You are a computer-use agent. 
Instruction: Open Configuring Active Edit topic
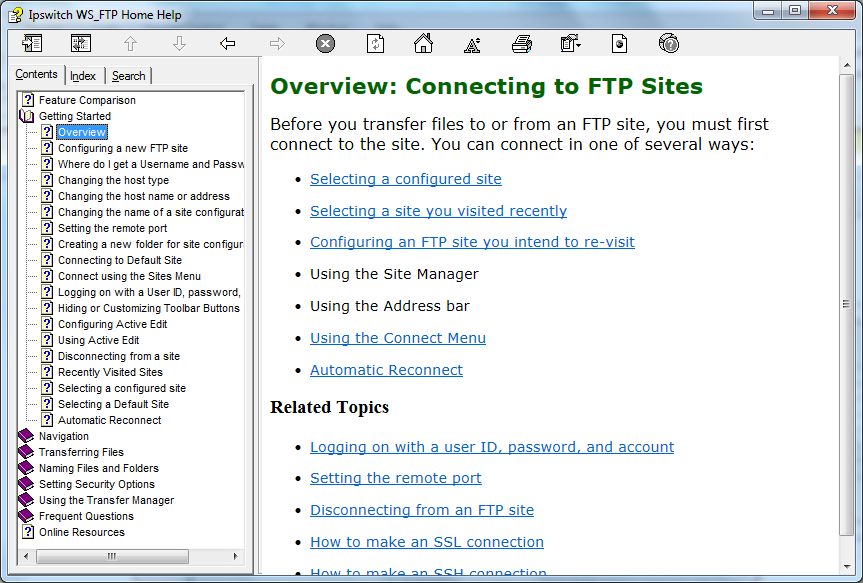pos(112,324)
